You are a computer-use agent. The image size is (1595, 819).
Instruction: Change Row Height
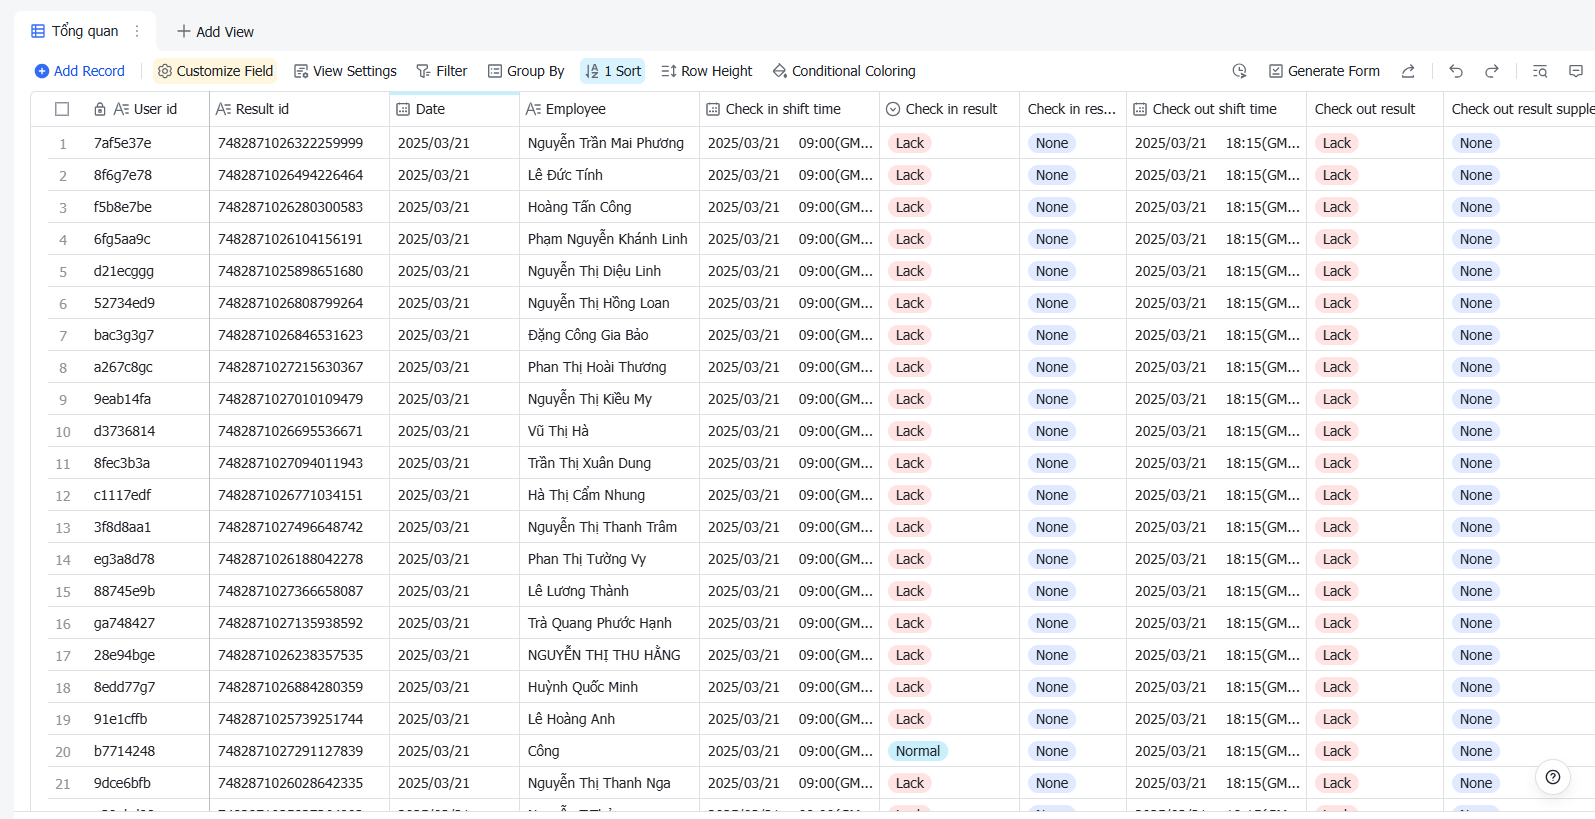[x=707, y=71]
